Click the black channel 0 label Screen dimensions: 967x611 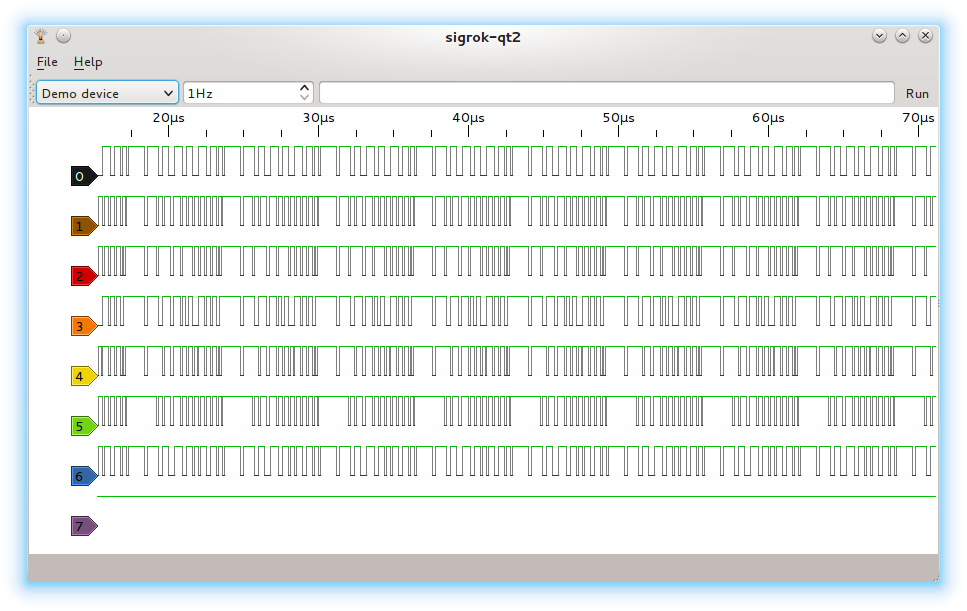point(82,177)
